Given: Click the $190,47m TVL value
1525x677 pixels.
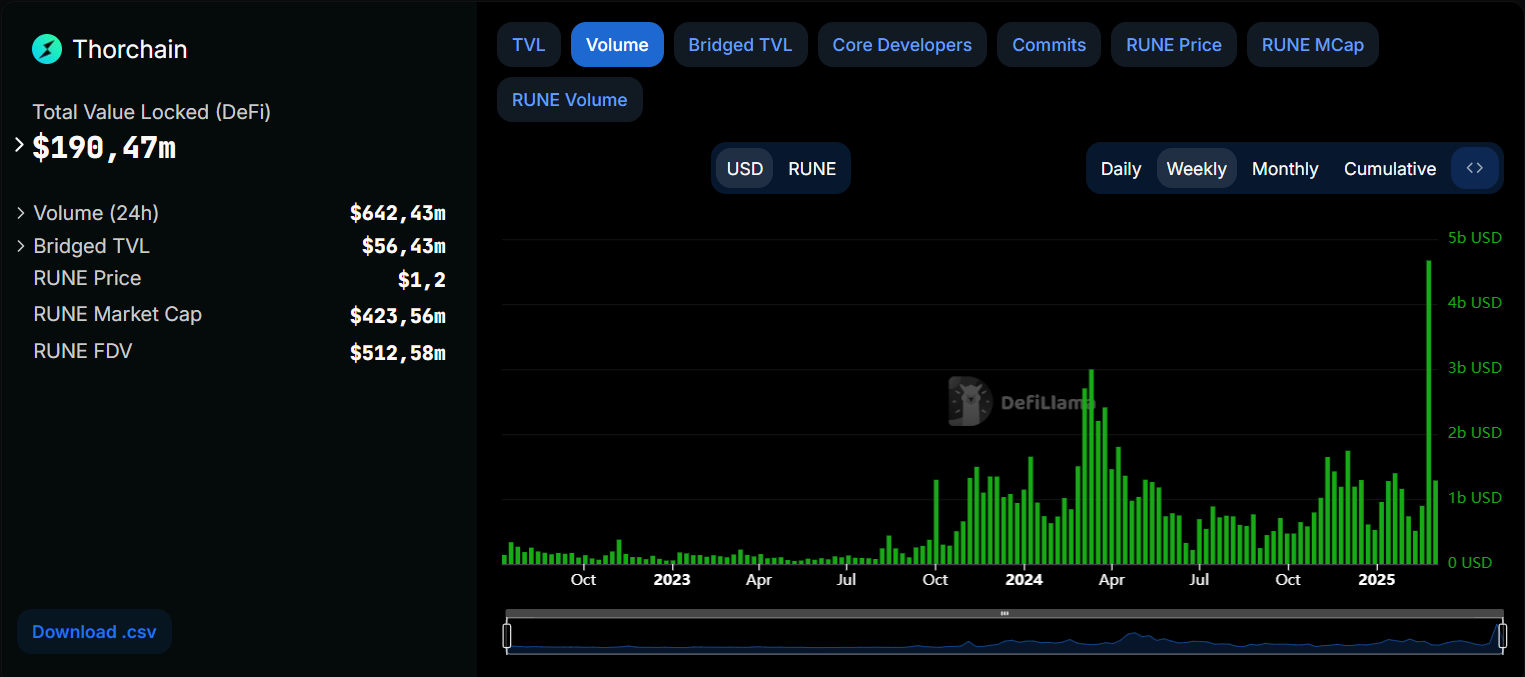Looking at the screenshot, I should coord(104,147).
